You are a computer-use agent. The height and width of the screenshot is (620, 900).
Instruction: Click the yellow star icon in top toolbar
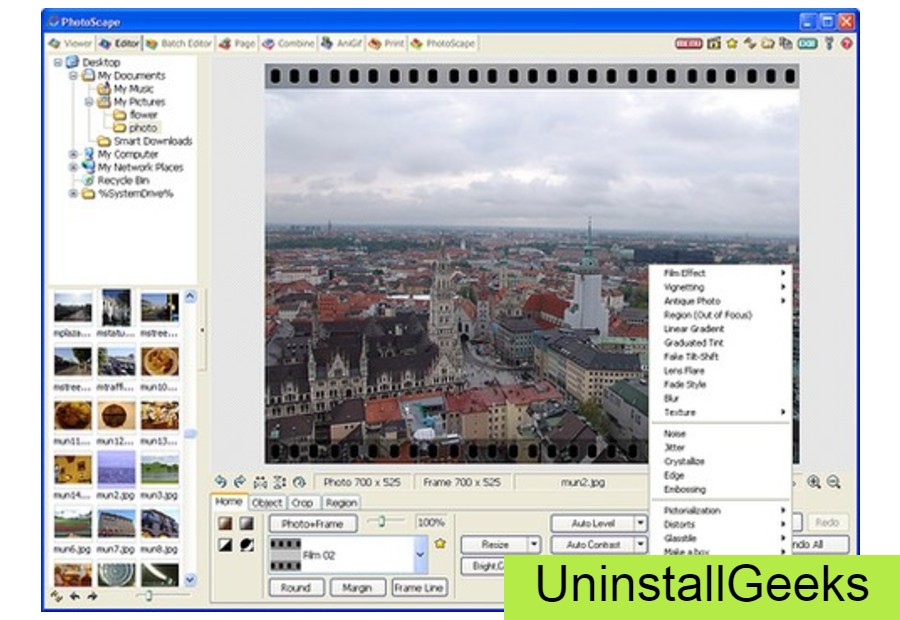(x=732, y=43)
